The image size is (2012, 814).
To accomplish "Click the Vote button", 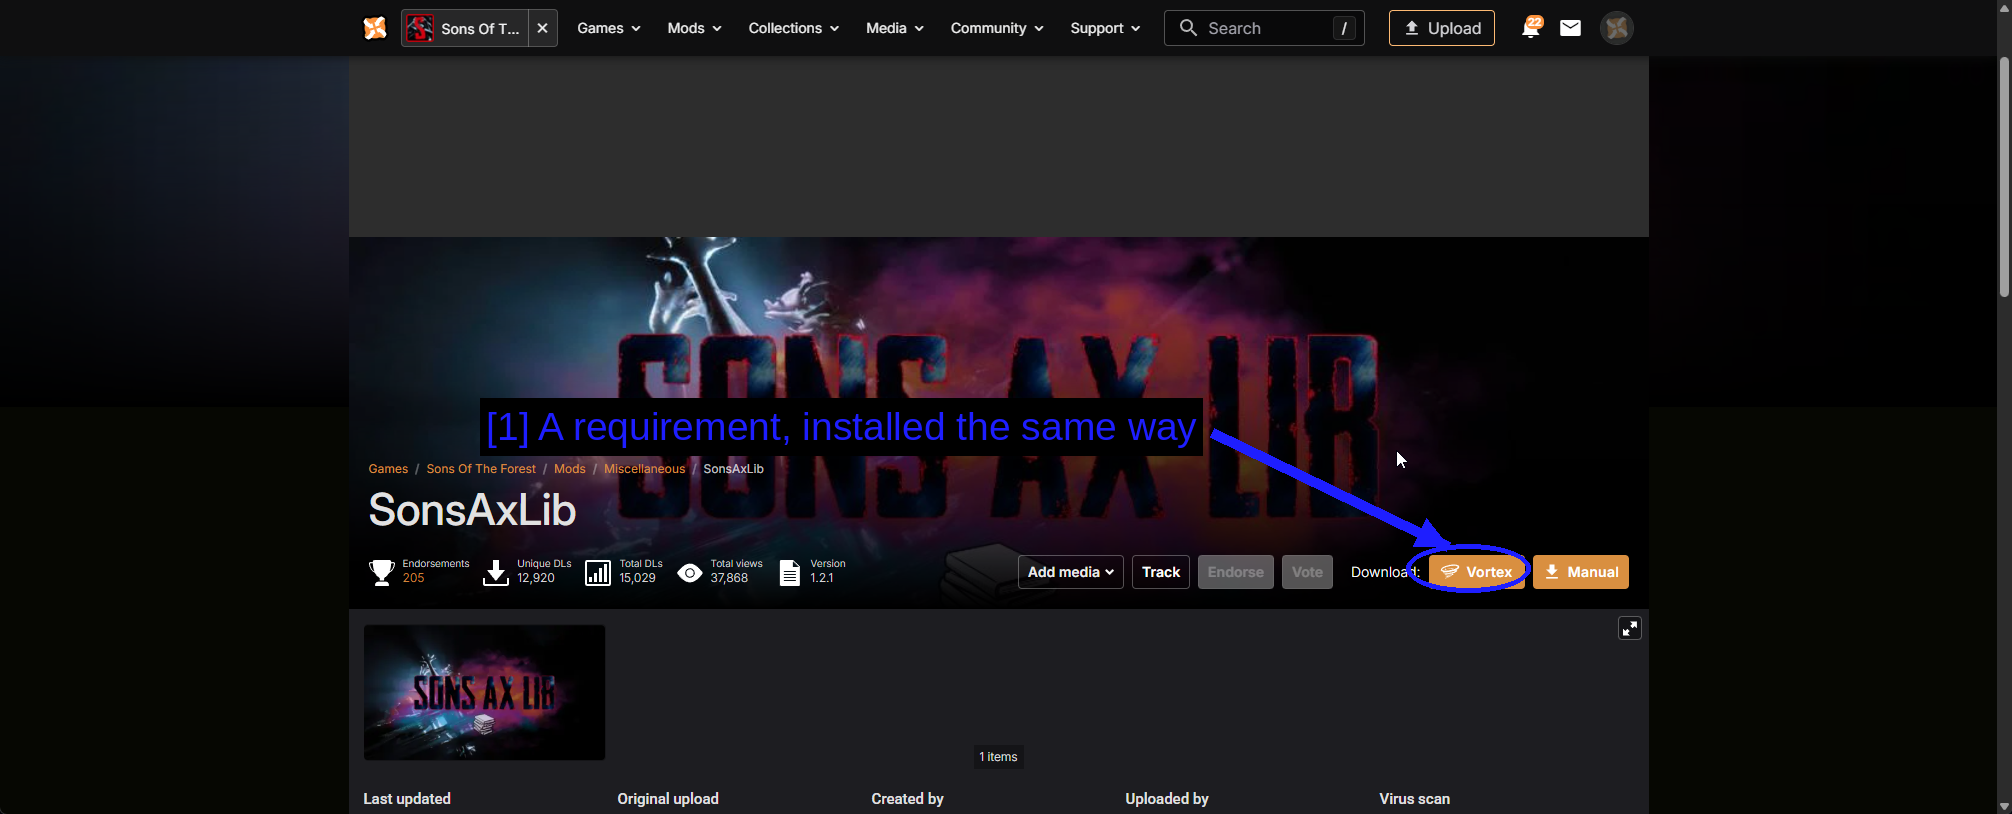I will (x=1307, y=572).
